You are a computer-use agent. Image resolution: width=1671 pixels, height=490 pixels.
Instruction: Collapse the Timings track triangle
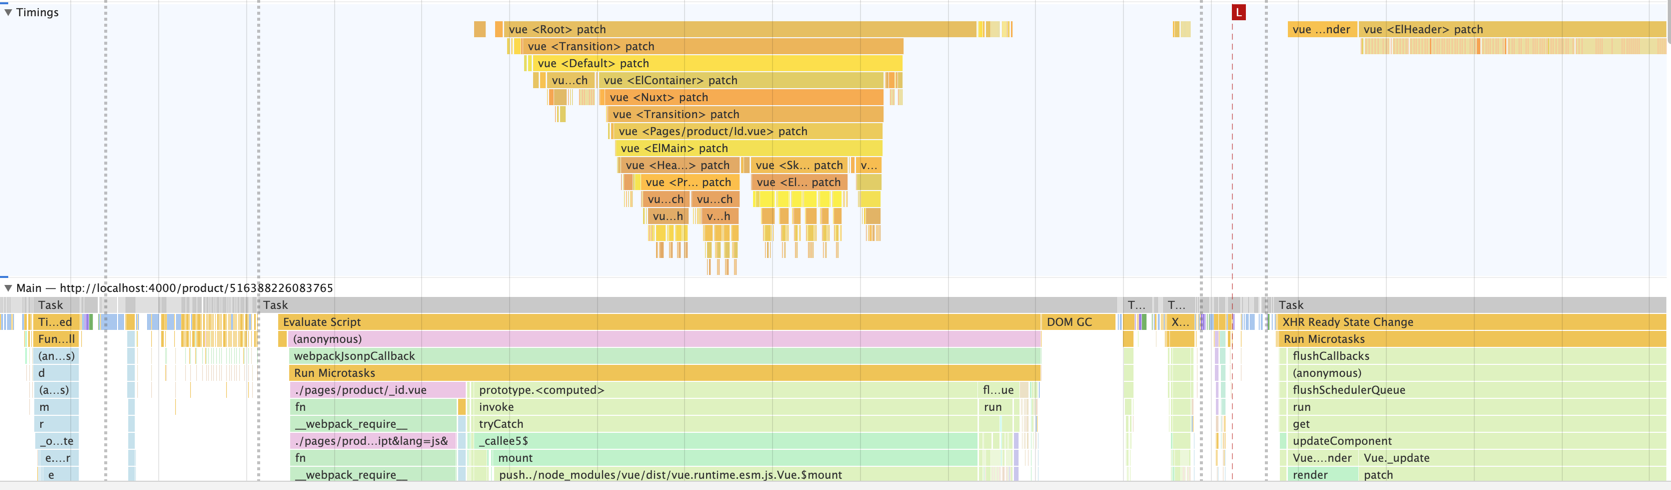[8, 13]
